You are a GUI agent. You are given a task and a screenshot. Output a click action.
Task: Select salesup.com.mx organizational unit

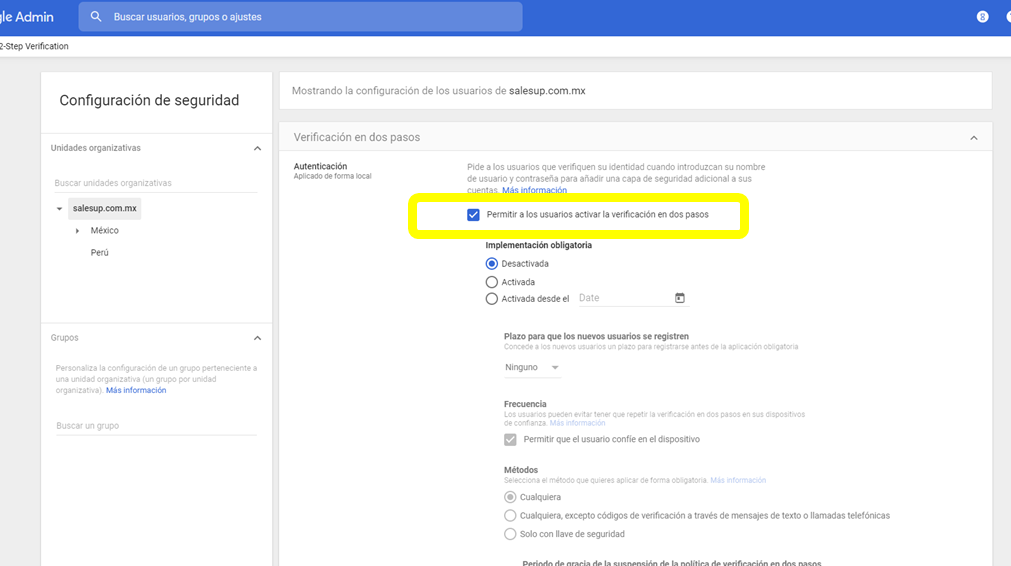click(104, 208)
